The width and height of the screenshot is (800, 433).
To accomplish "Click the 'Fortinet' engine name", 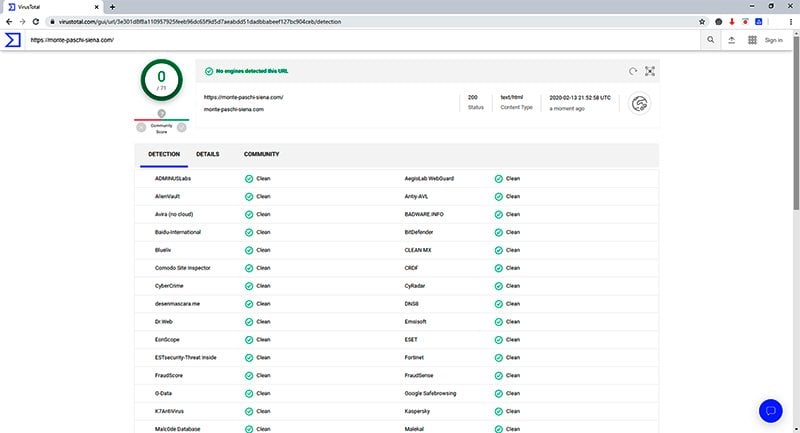I will point(414,358).
